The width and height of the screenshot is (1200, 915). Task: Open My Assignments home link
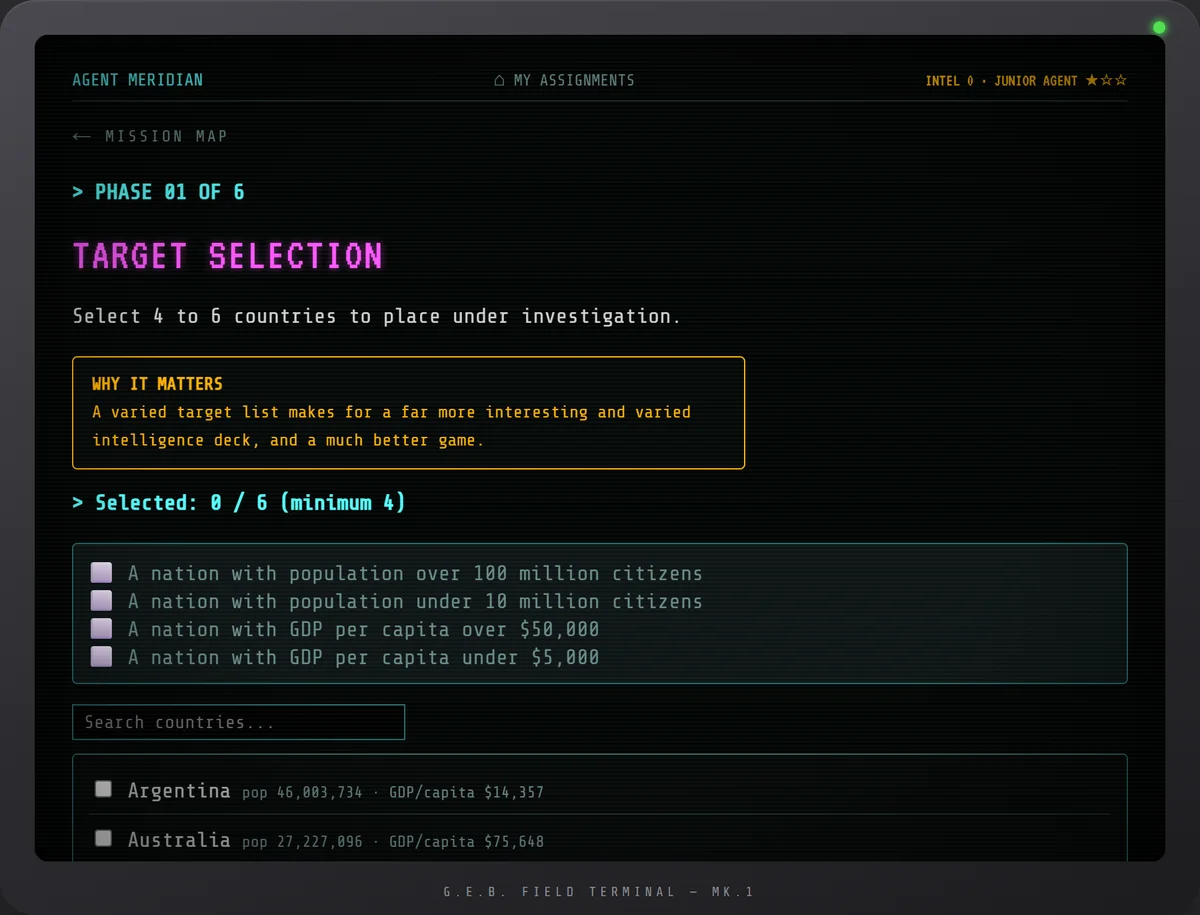point(564,80)
